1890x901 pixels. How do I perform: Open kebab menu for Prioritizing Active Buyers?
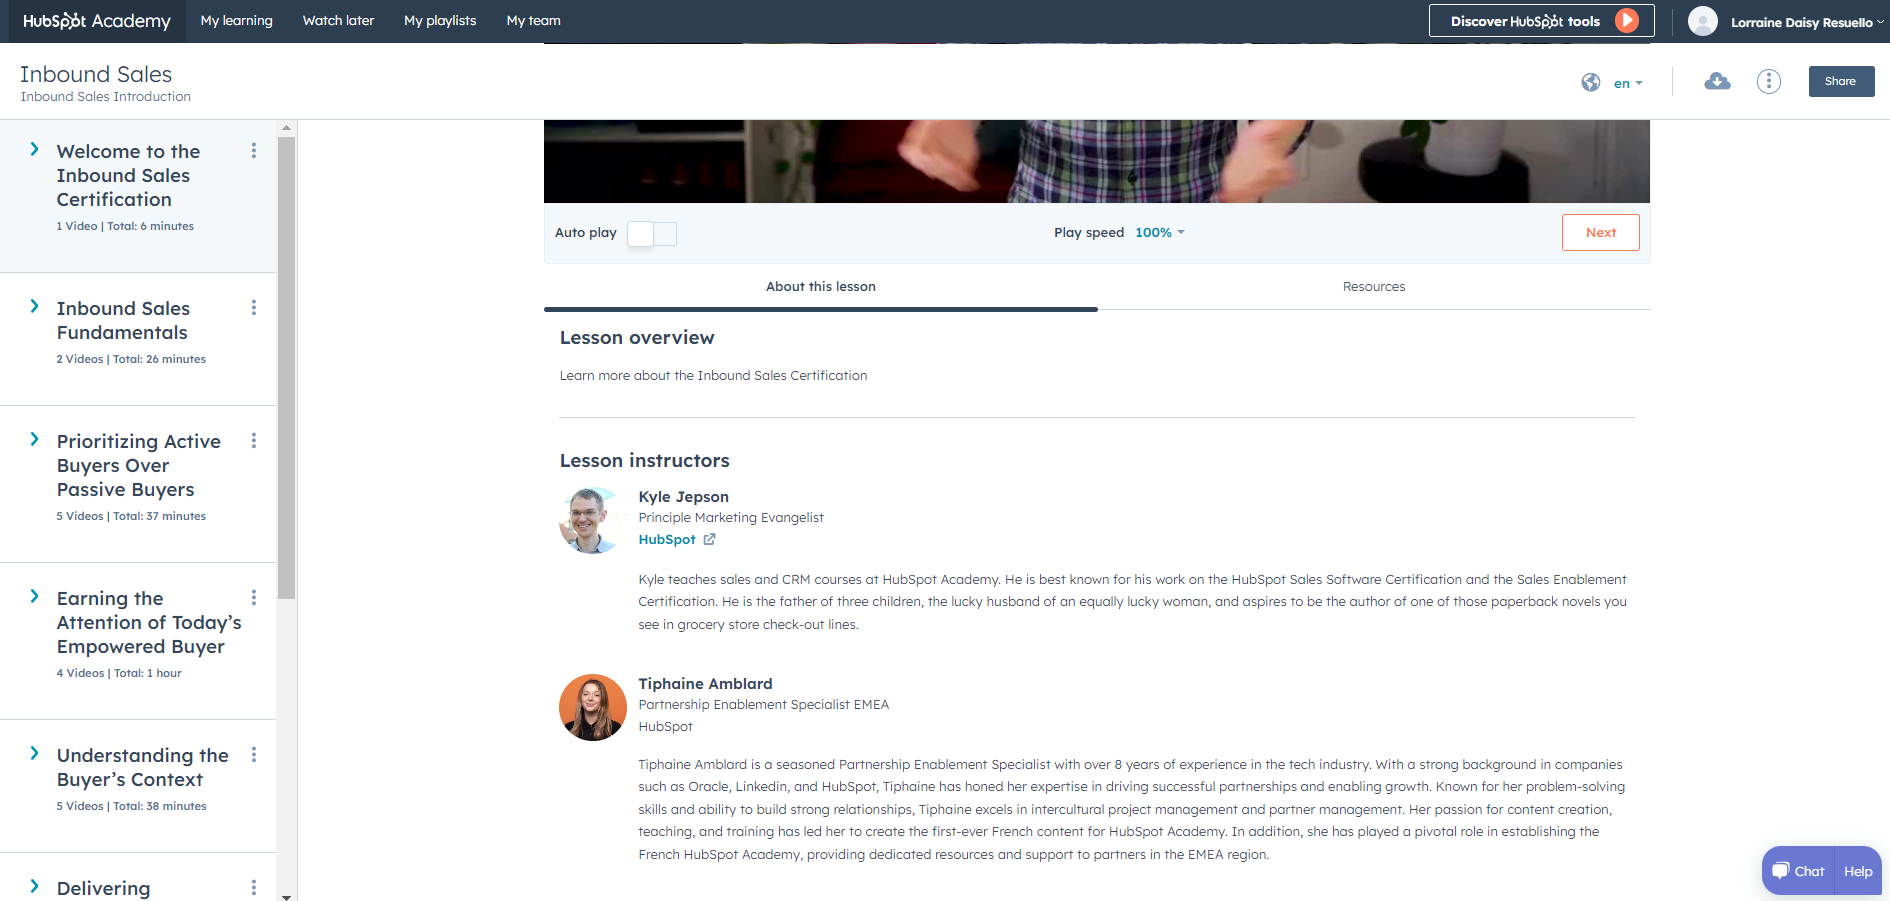254,441
